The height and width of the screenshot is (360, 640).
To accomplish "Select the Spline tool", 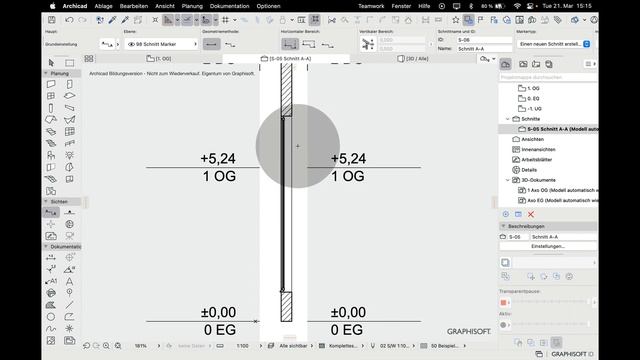I will click(51, 329).
